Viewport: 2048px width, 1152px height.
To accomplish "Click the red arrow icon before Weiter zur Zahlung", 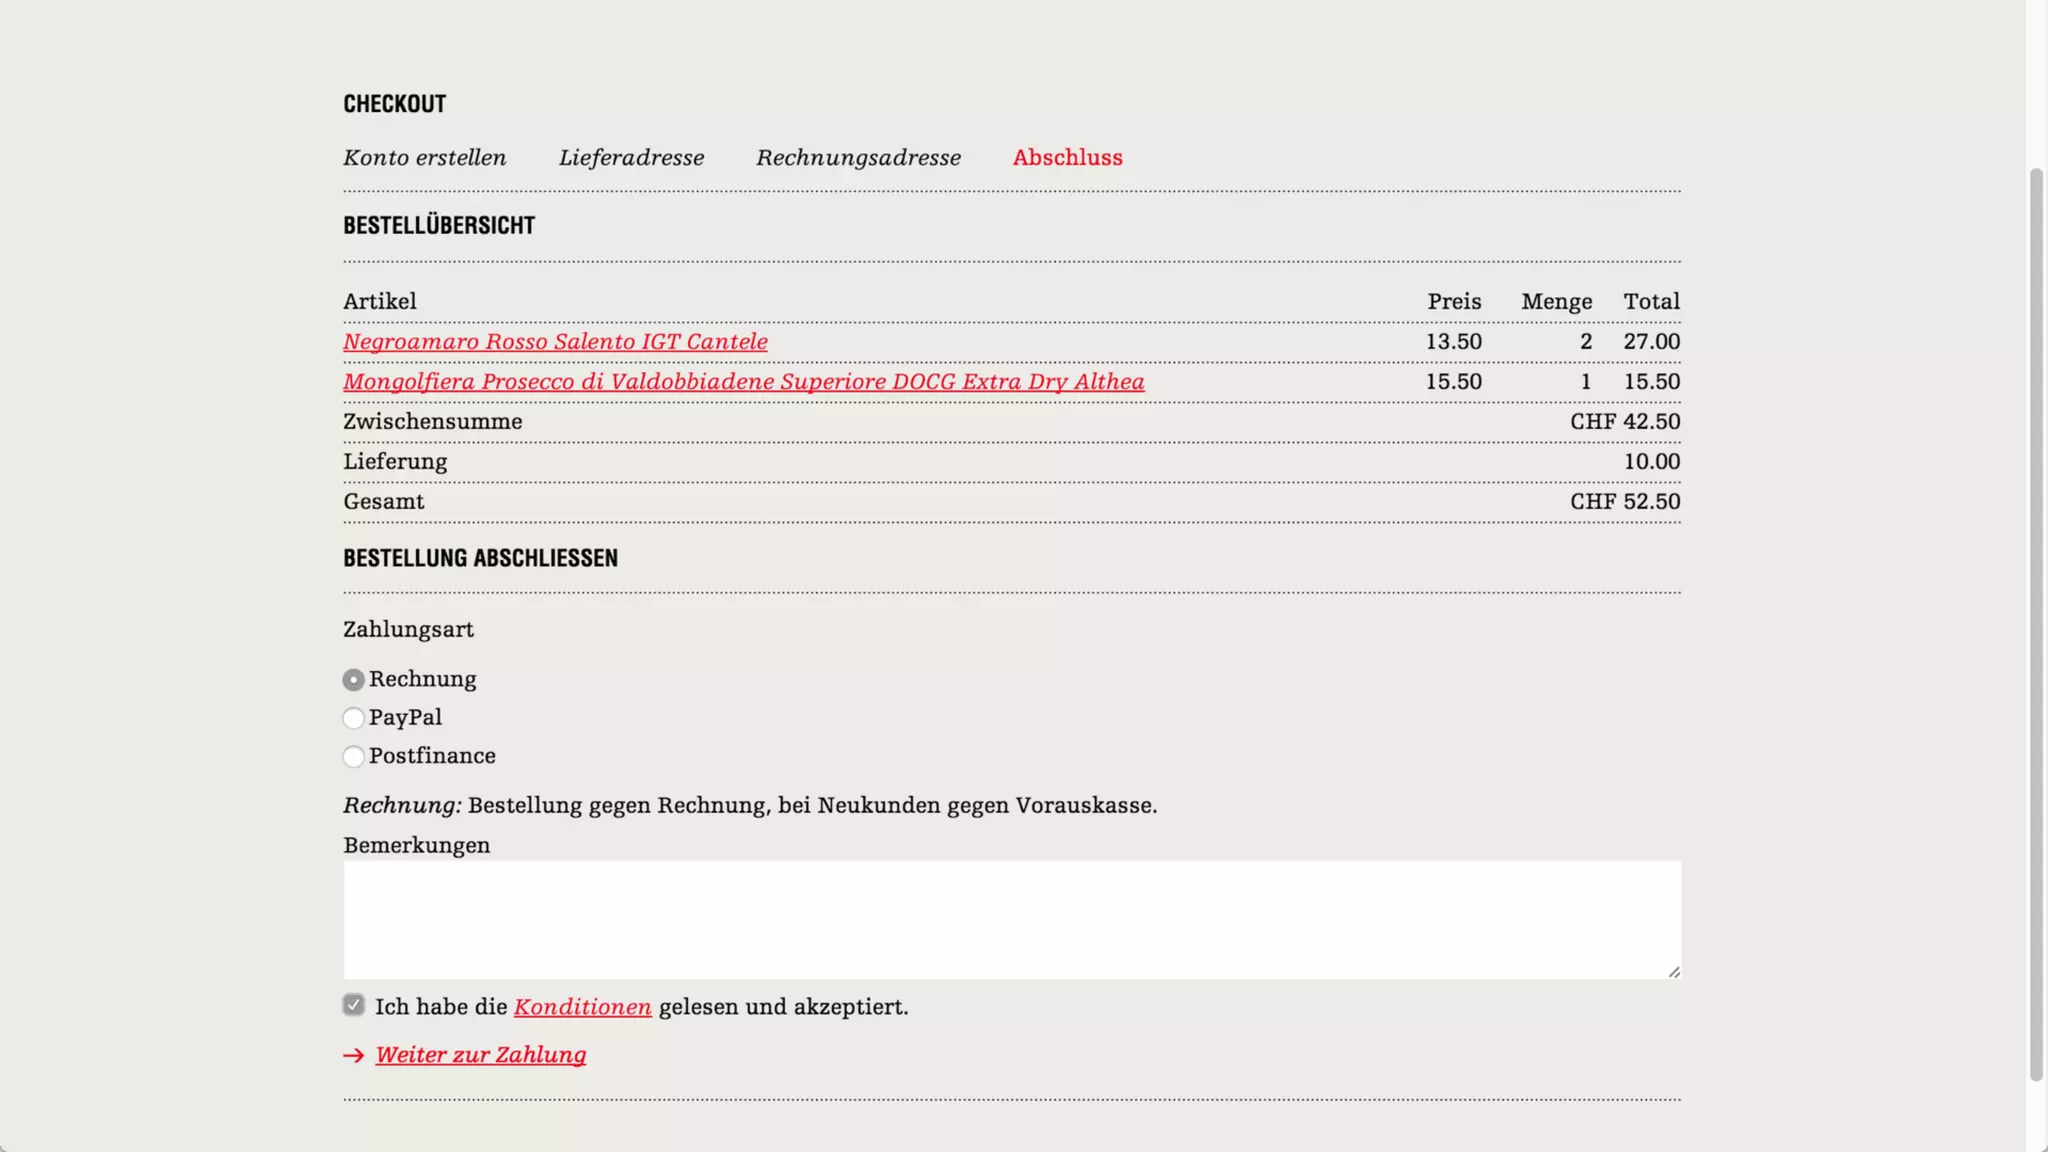I will 353,1056.
